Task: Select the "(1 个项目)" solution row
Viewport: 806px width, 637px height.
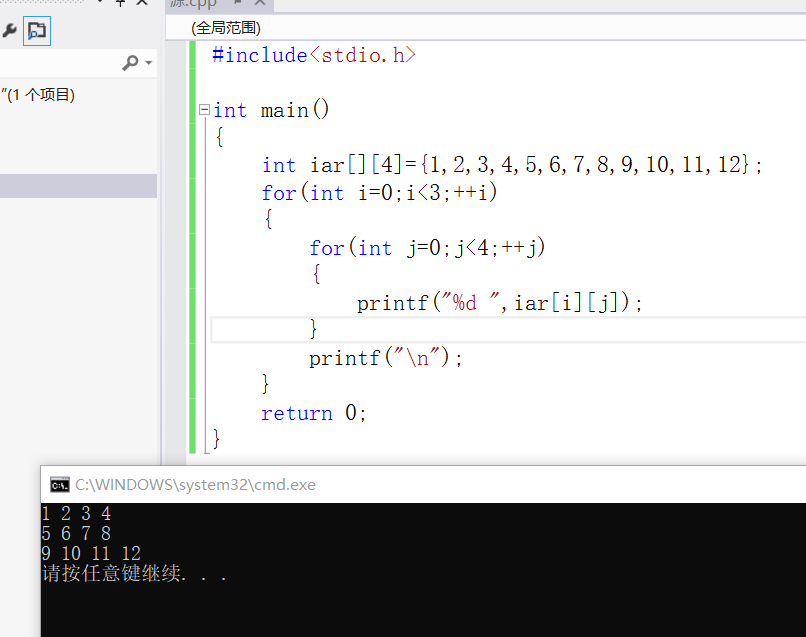Action: point(38,95)
